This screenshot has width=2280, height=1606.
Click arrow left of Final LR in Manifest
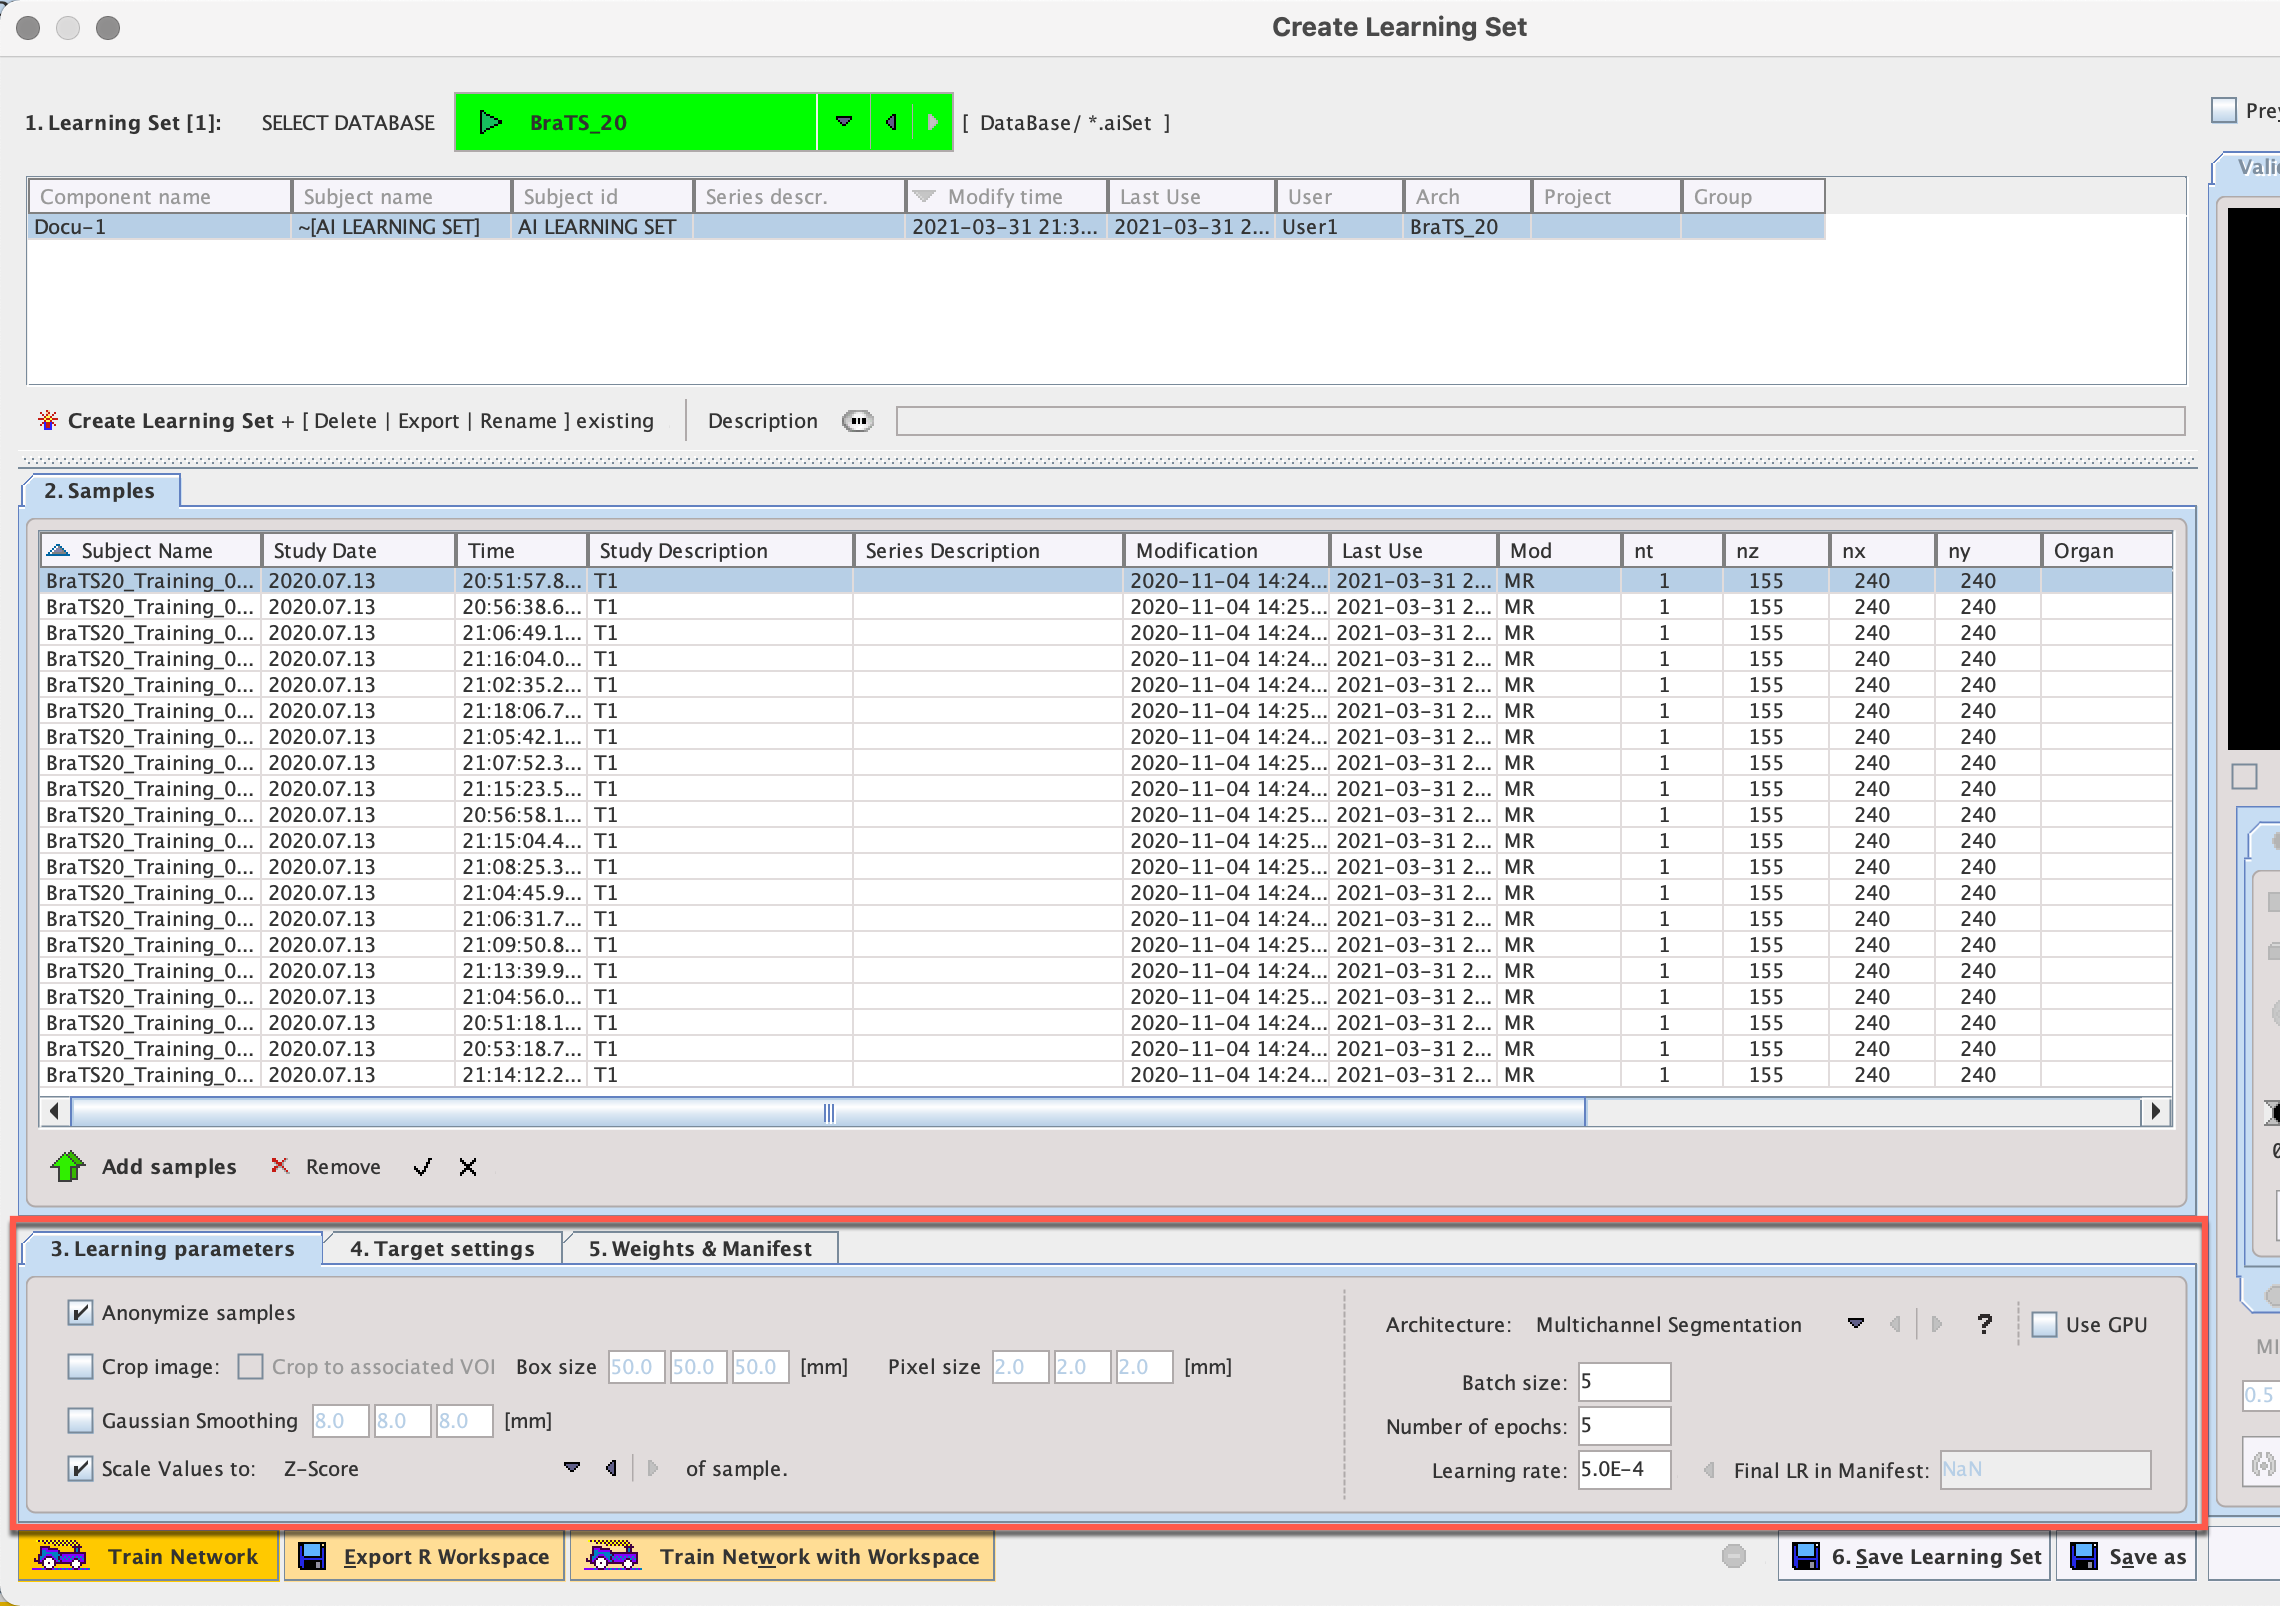coord(1709,1470)
